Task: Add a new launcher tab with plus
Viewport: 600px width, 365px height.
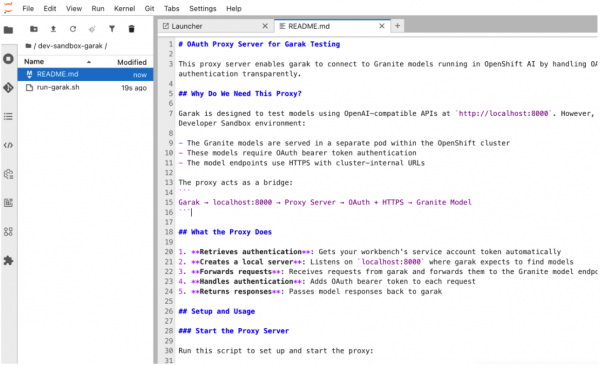Action: [x=397, y=26]
